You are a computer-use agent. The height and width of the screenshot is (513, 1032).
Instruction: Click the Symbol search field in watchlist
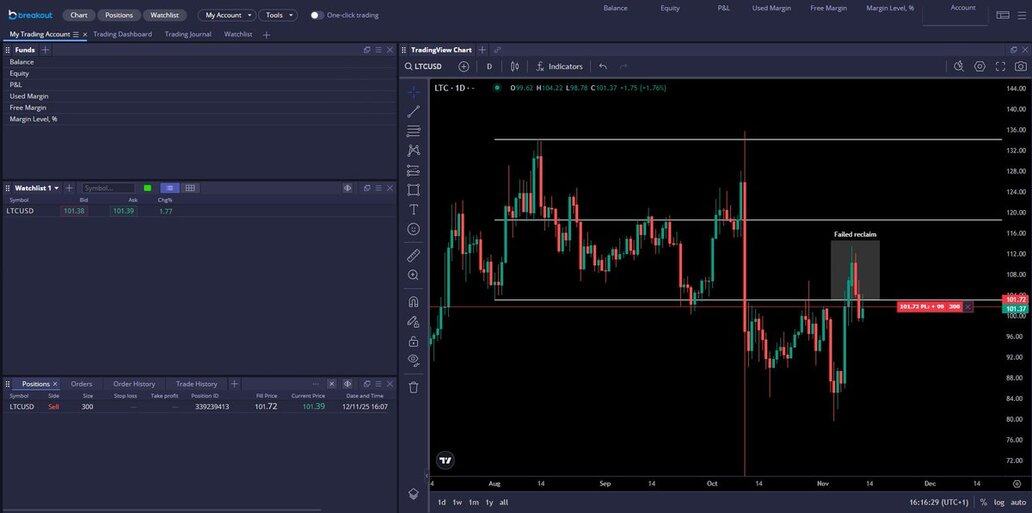[x=108, y=188]
